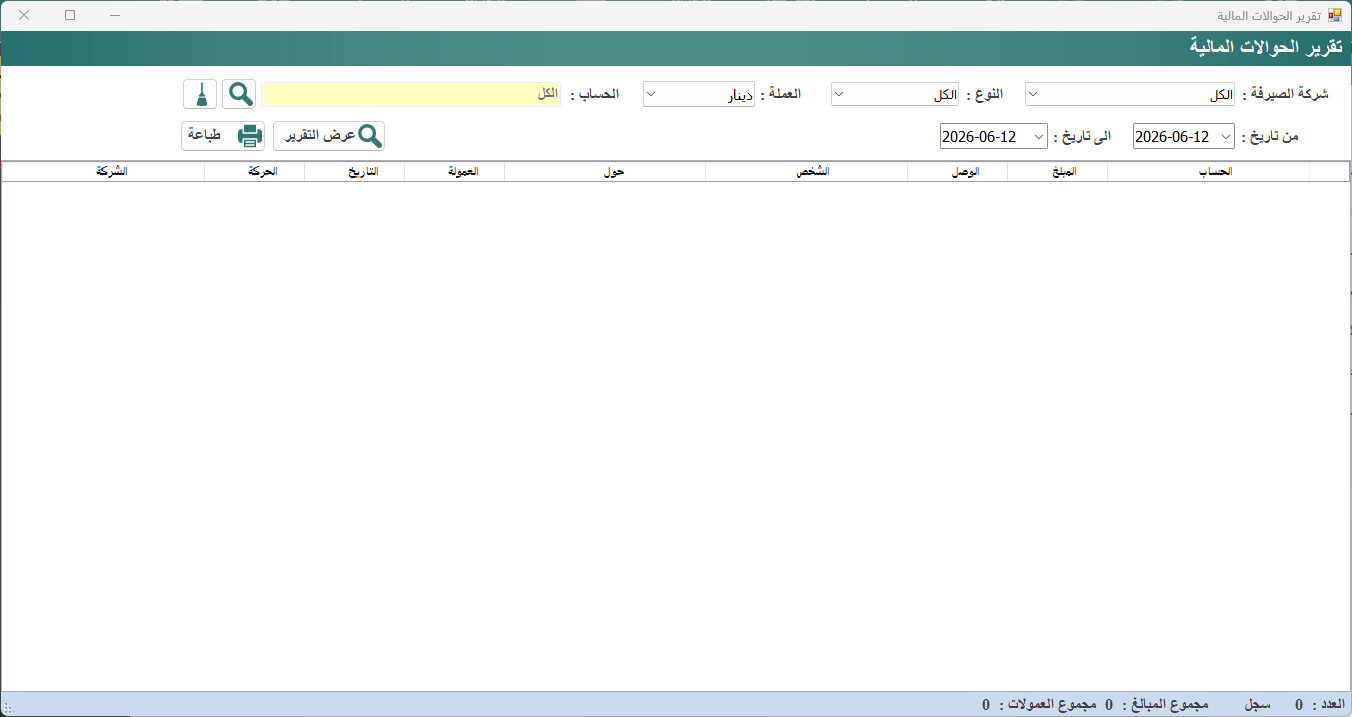The height and width of the screenshot is (717, 1352).
Task: Click the العدد record count in status bar
Action: point(1320,705)
